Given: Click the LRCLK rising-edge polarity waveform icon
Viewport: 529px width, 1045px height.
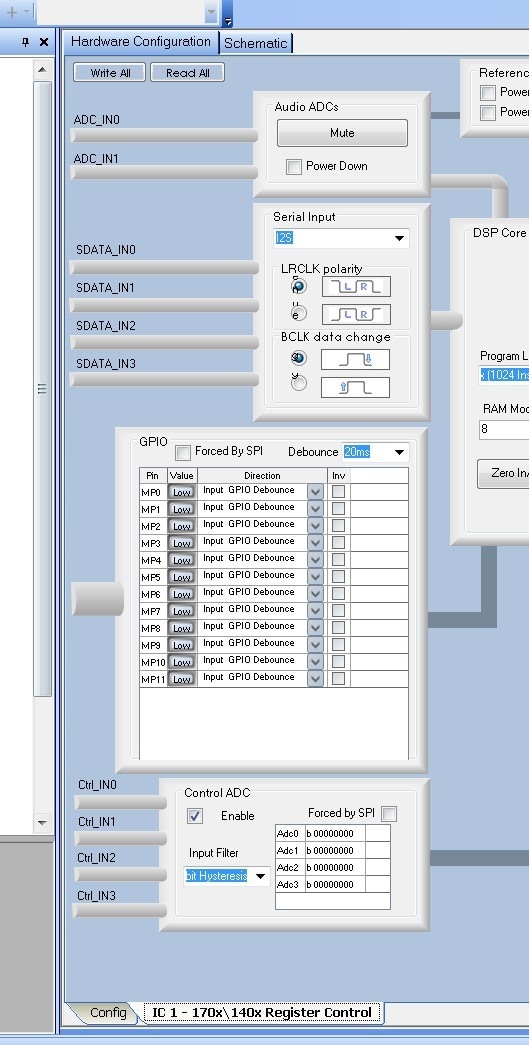Looking at the screenshot, I should coord(356,314).
